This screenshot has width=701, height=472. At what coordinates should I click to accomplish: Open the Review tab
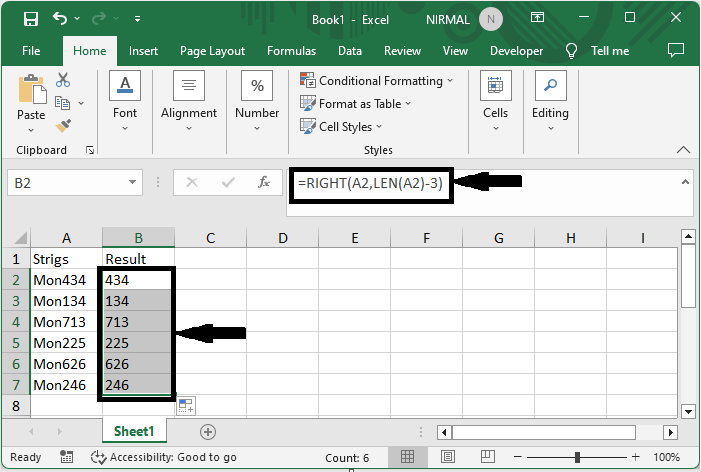(402, 51)
